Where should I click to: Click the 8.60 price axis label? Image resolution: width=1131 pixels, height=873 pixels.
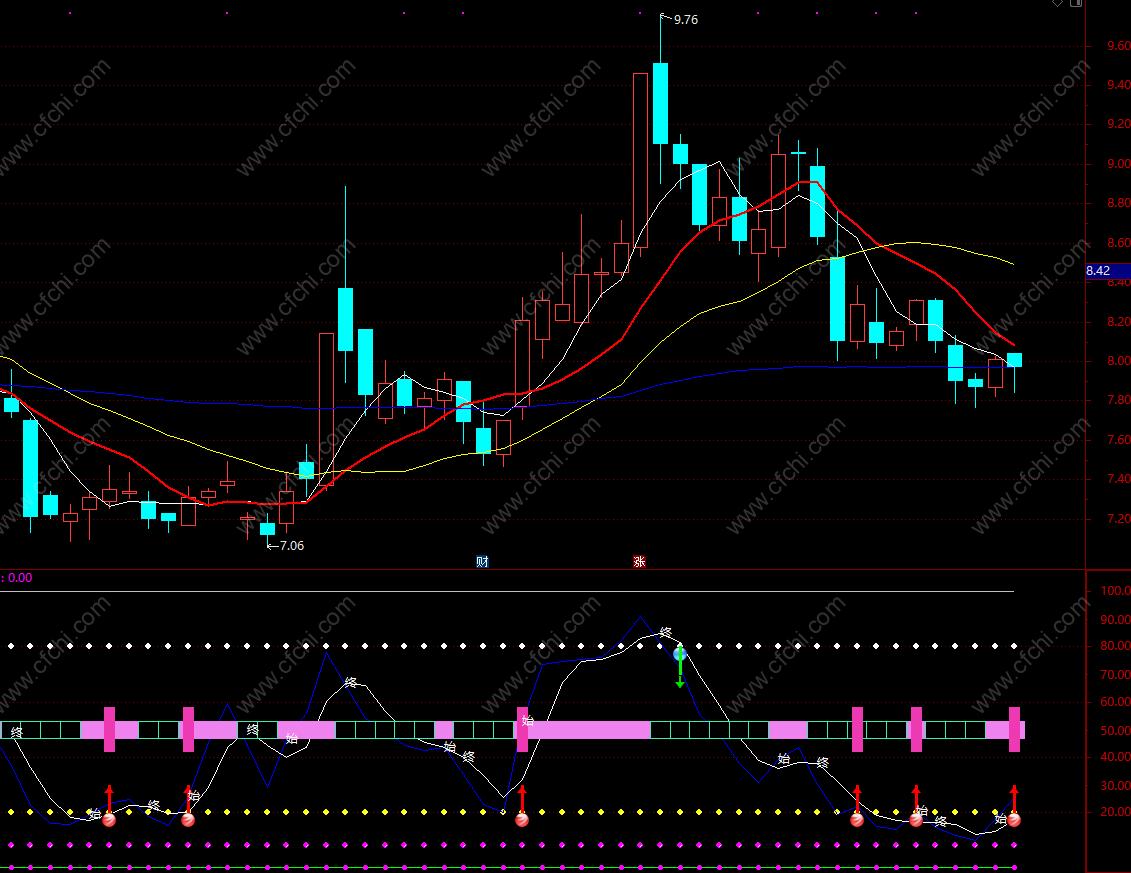coord(1118,242)
